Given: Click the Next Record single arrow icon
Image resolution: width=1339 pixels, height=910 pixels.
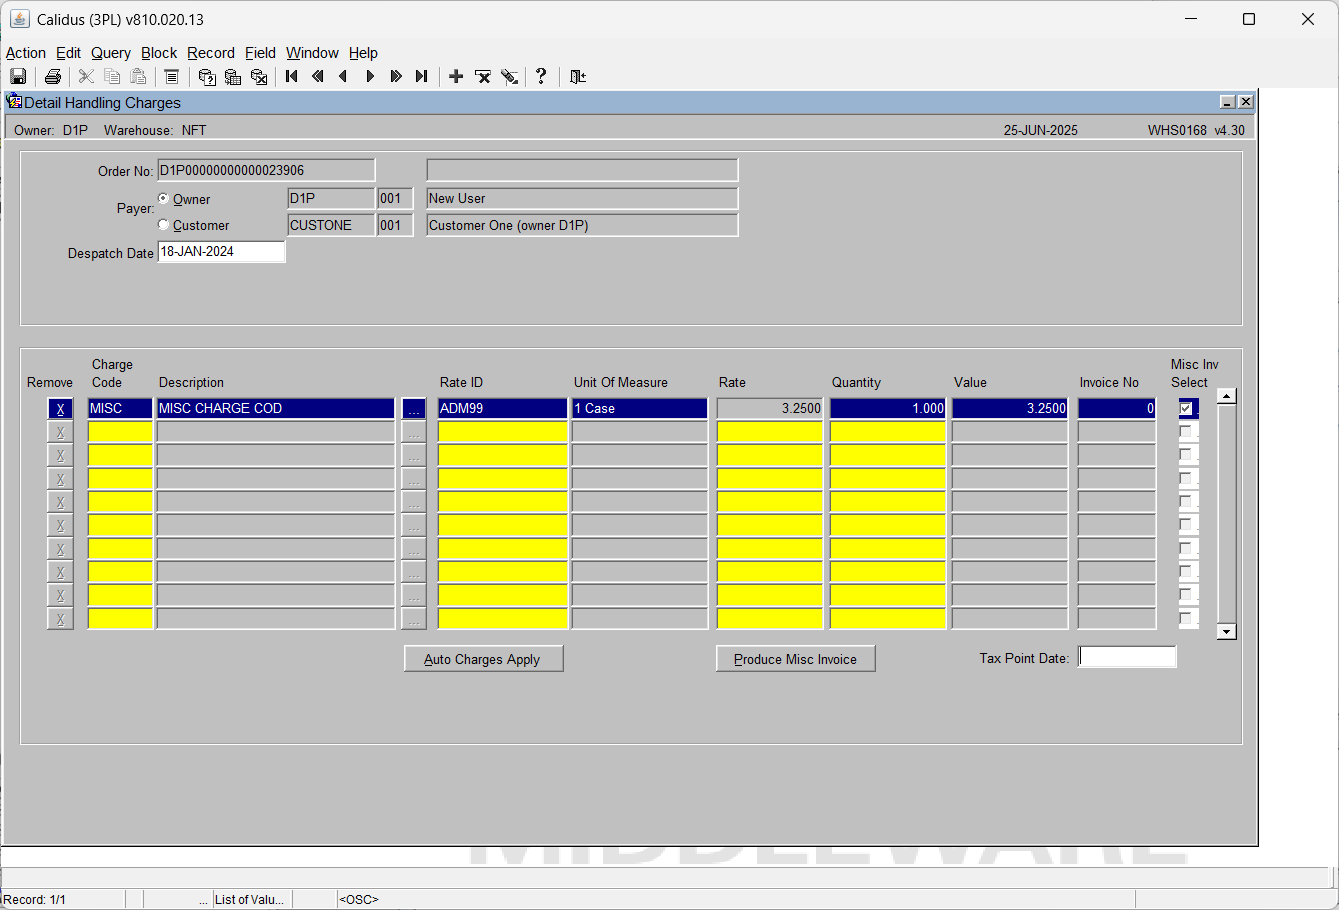Looking at the screenshot, I should click(x=370, y=77).
